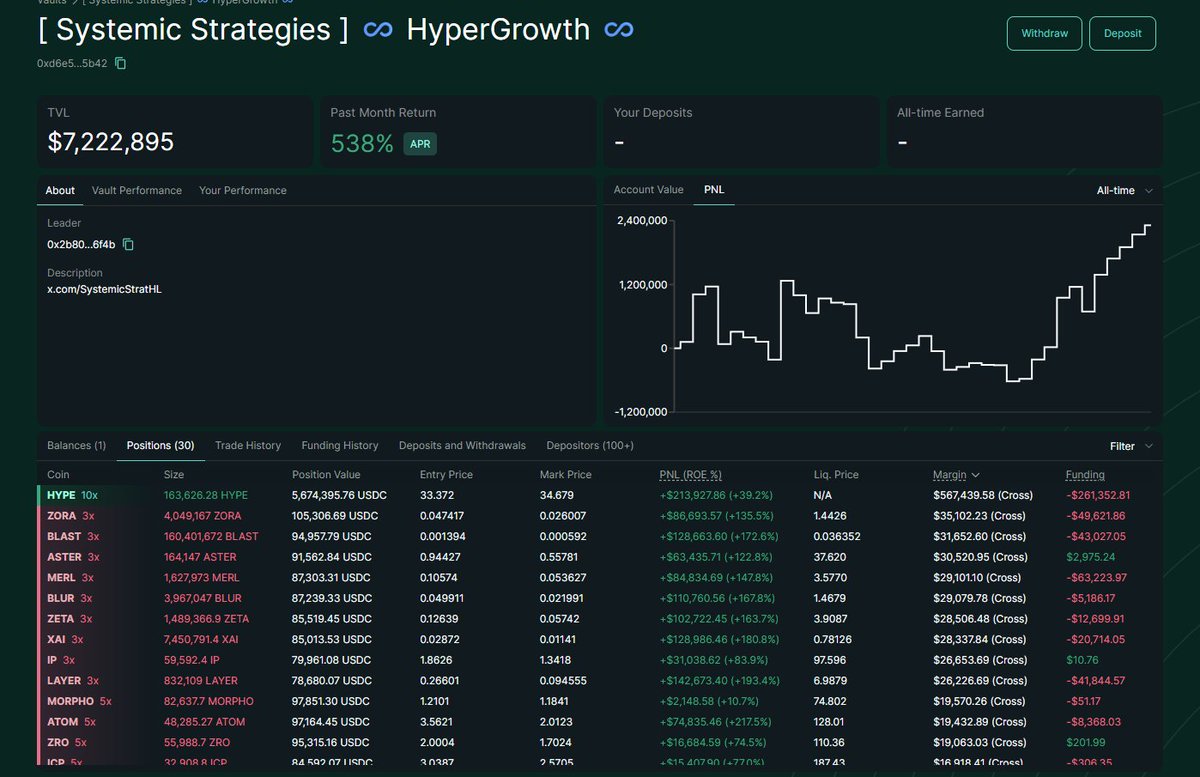Image resolution: width=1200 pixels, height=777 pixels.
Task: Open the positions Filter dropdown
Action: (1131, 446)
